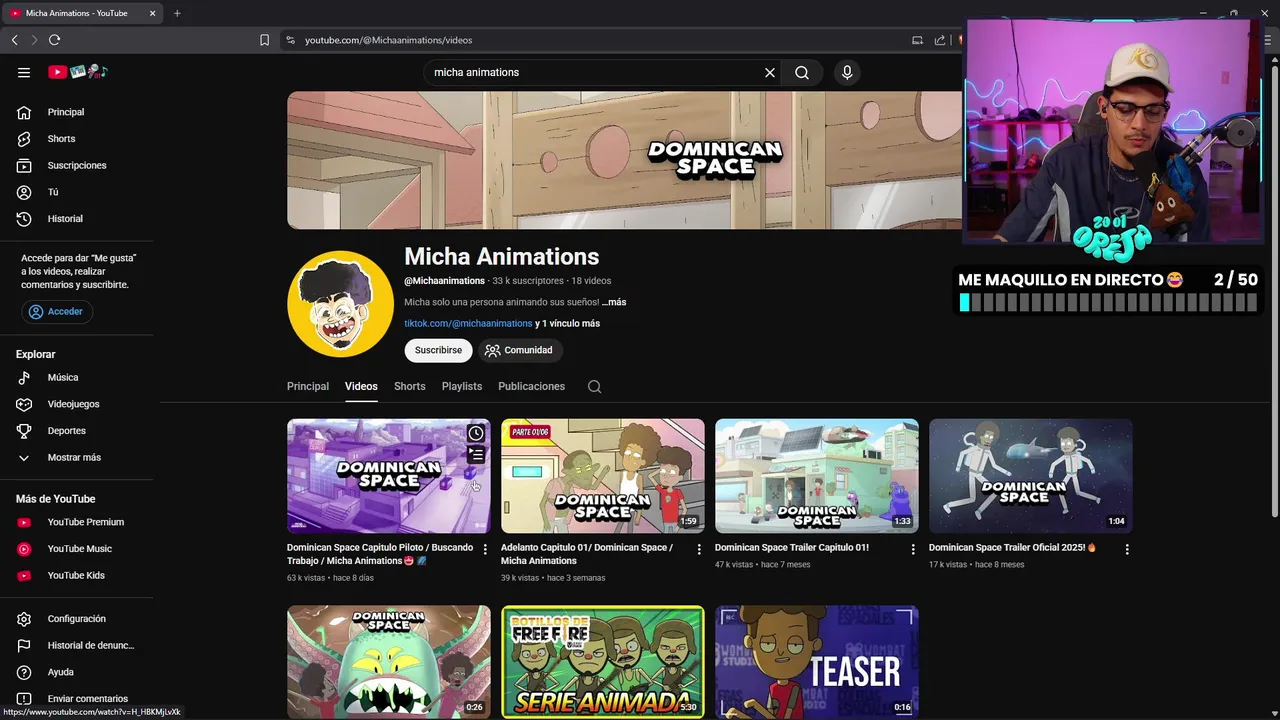
Task: Open Suscripciones in sidebar
Action: coord(77,165)
